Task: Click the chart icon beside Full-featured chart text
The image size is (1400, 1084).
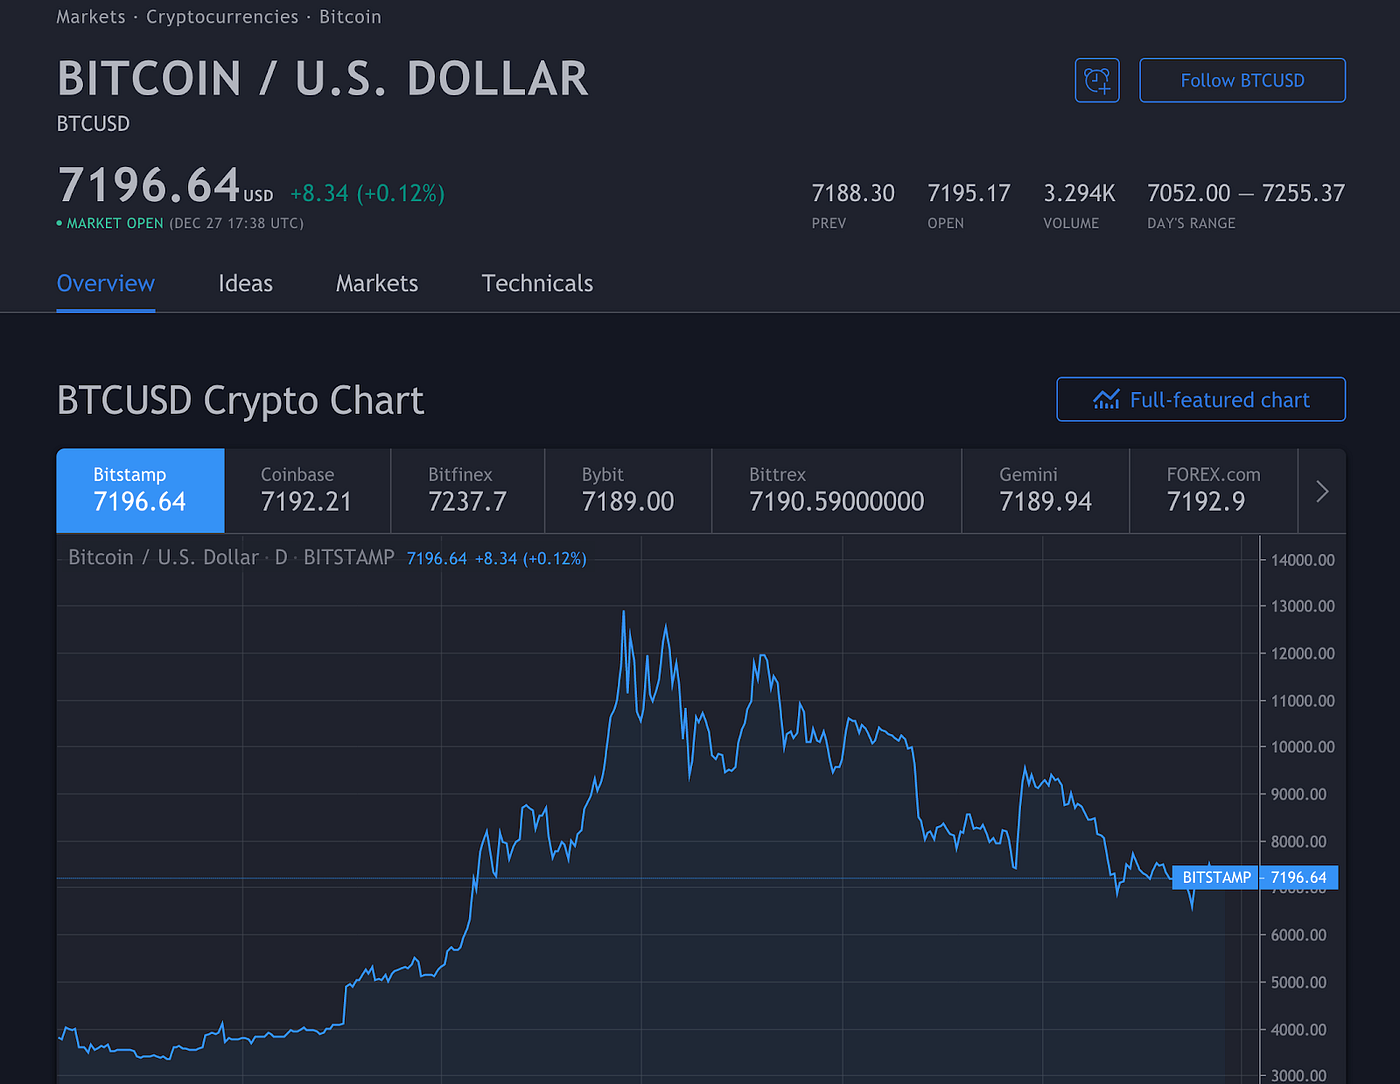Action: 1107,399
